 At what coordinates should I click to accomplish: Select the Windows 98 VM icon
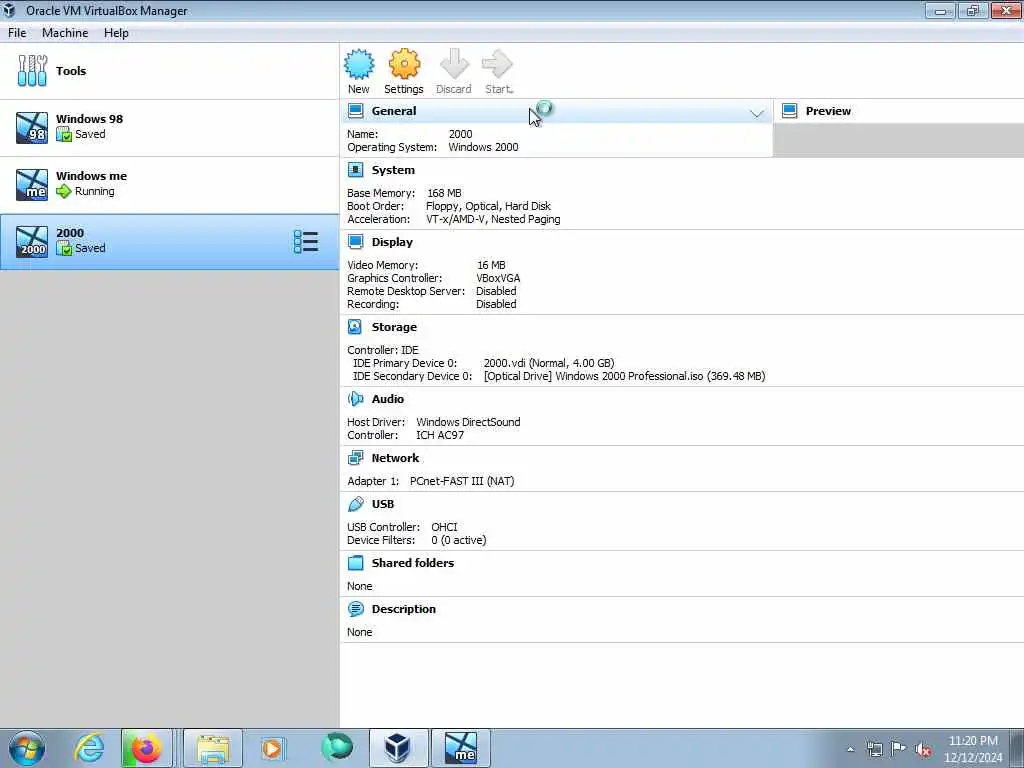coord(32,127)
